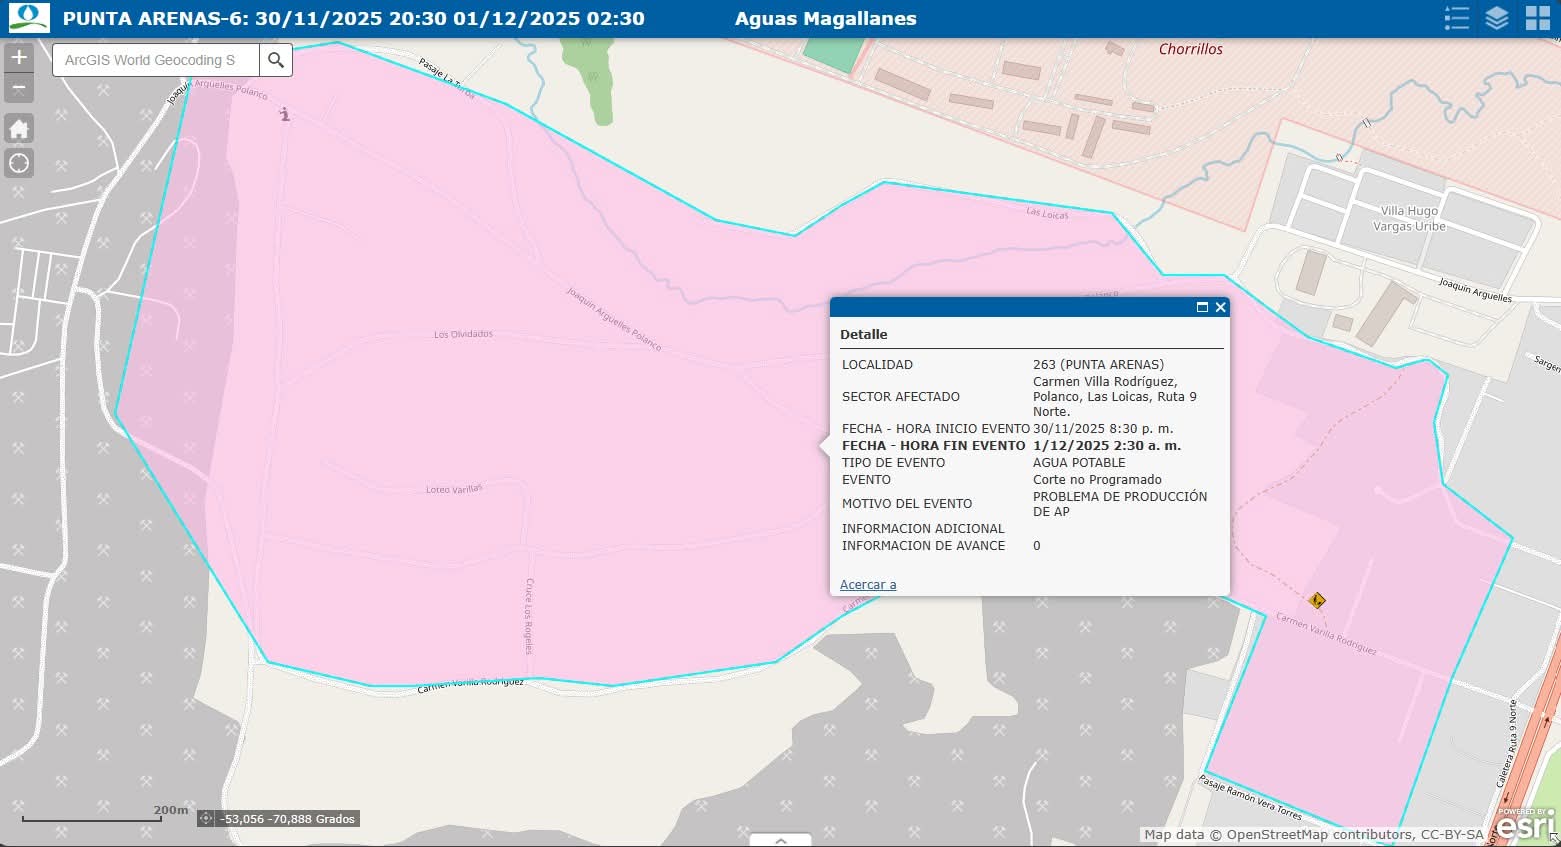Run the geocoding search with the magnifier
The image size is (1561, 847).
coord(276,60)
